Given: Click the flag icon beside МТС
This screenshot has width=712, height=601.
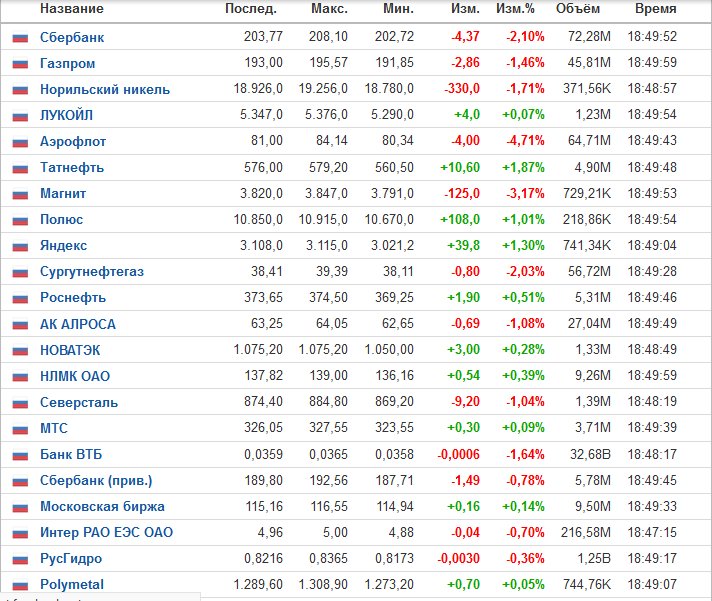Looking at the screenshot, I should pos(20,429).
